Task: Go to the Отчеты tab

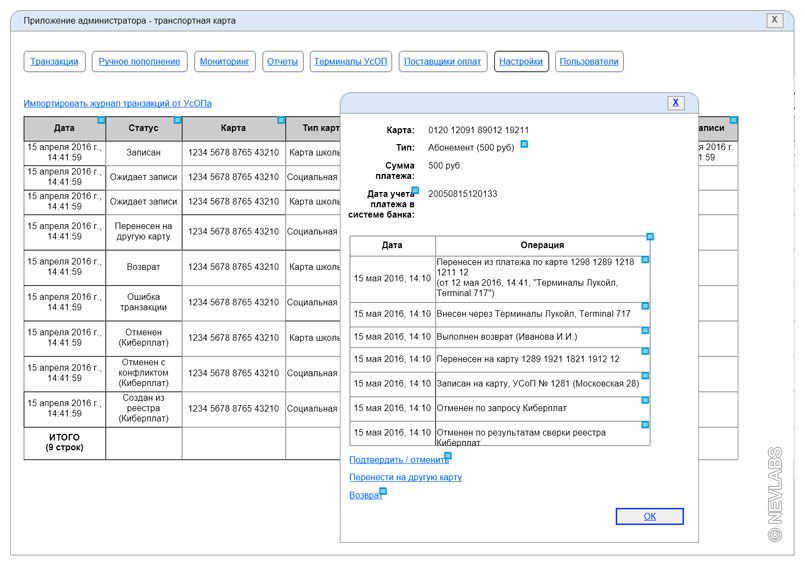Action: pyautogui.click(x=283, y=62)
